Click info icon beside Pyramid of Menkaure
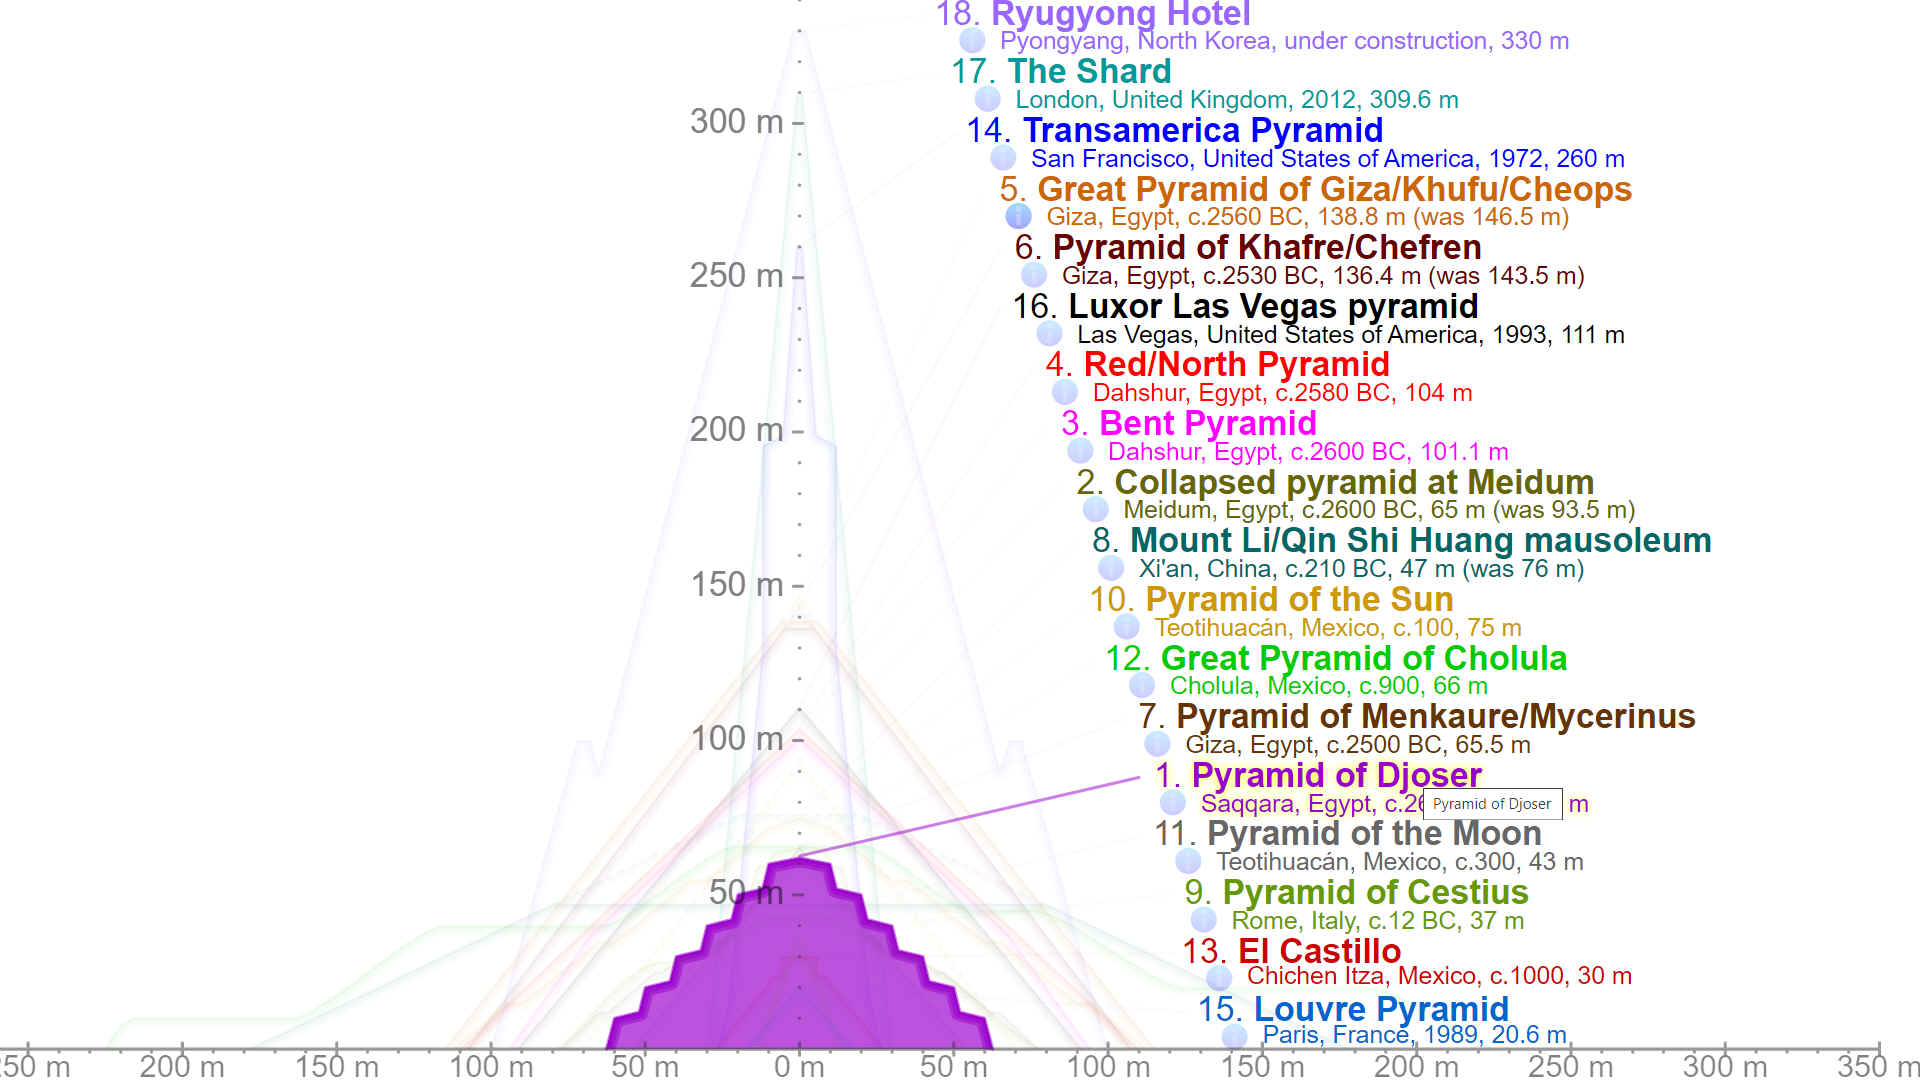This screenshot has width=1920, height=1080. click(1157, 743)
